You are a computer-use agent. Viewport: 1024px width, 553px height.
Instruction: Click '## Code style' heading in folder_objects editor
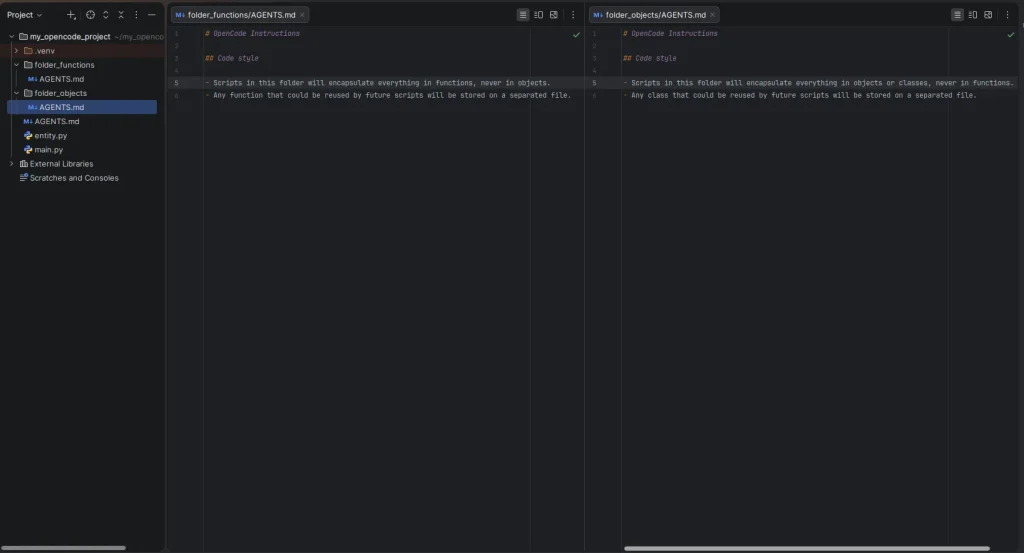click(650, 58)
